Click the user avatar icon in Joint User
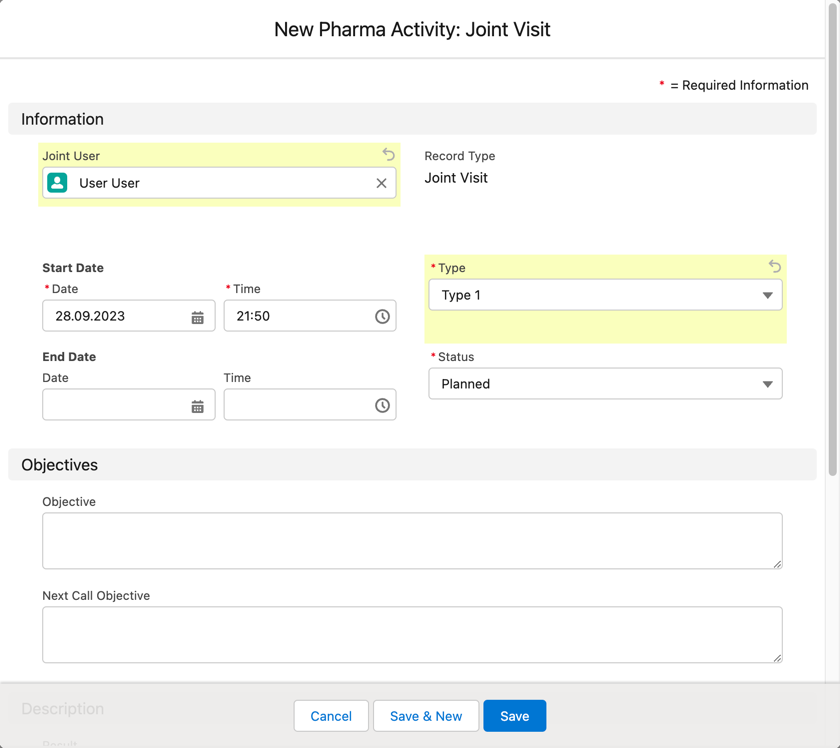The image size is (840, 748). [x=58, y=183]
